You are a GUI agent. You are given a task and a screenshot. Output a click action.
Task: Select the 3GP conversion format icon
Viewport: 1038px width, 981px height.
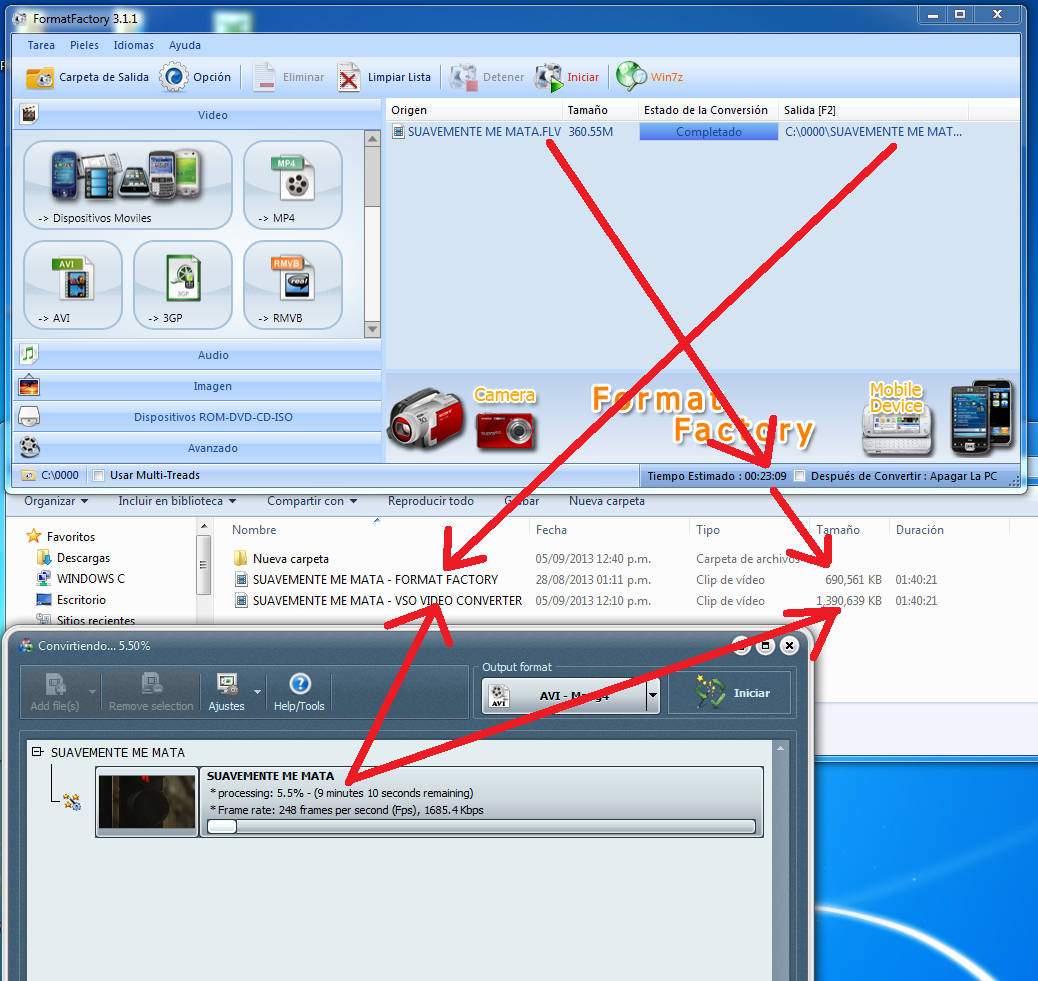tap(183, 285)
